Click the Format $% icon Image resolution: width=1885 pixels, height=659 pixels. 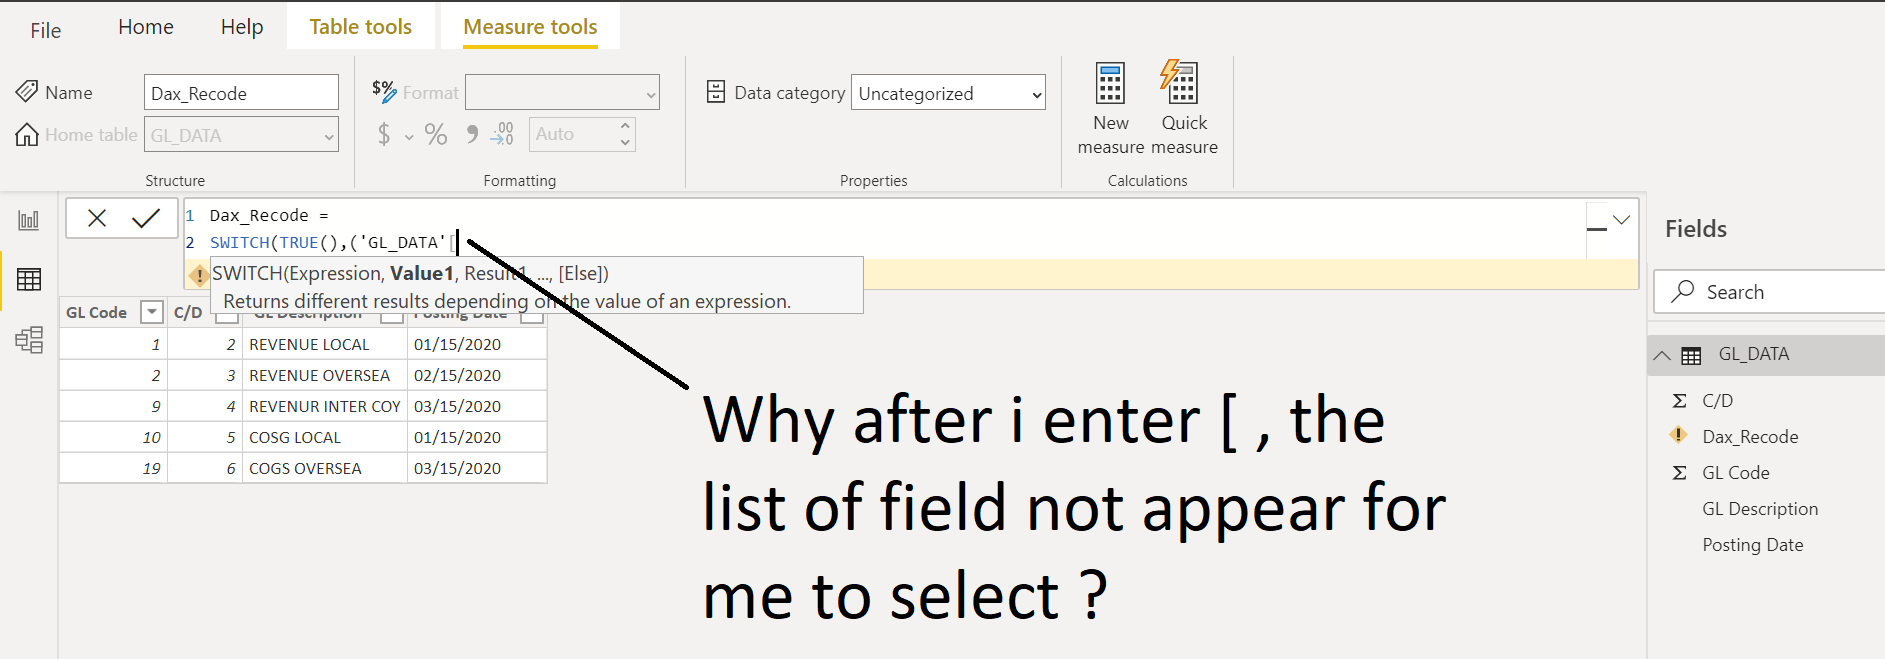point(384,91)
